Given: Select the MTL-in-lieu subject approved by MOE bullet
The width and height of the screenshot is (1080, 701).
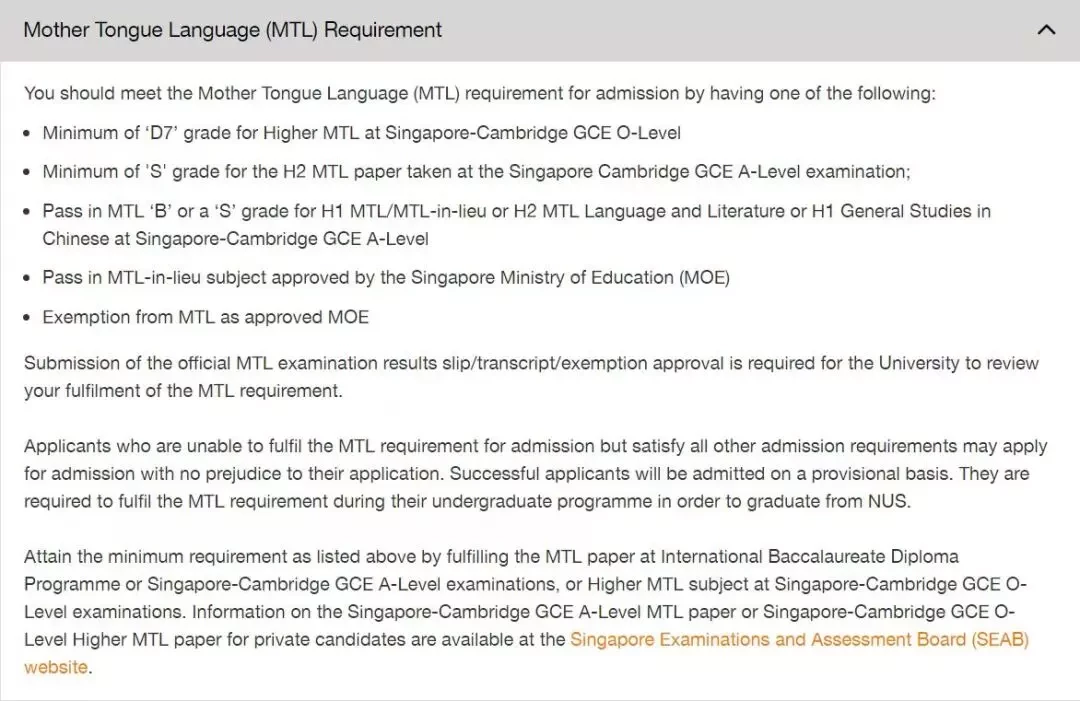Looking at the screenshot, I should [386, 277].
